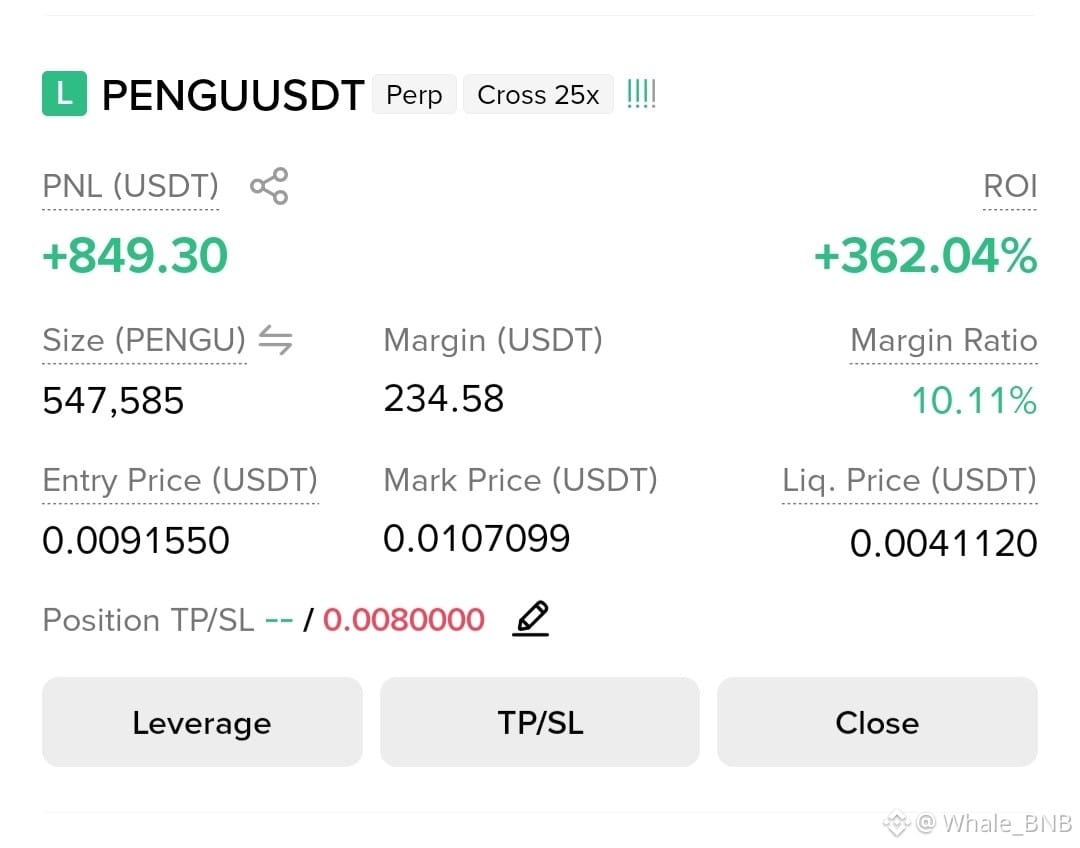Click the Entry Price (USDT) label
The image size is (1080, 848).
pos(180,481)
